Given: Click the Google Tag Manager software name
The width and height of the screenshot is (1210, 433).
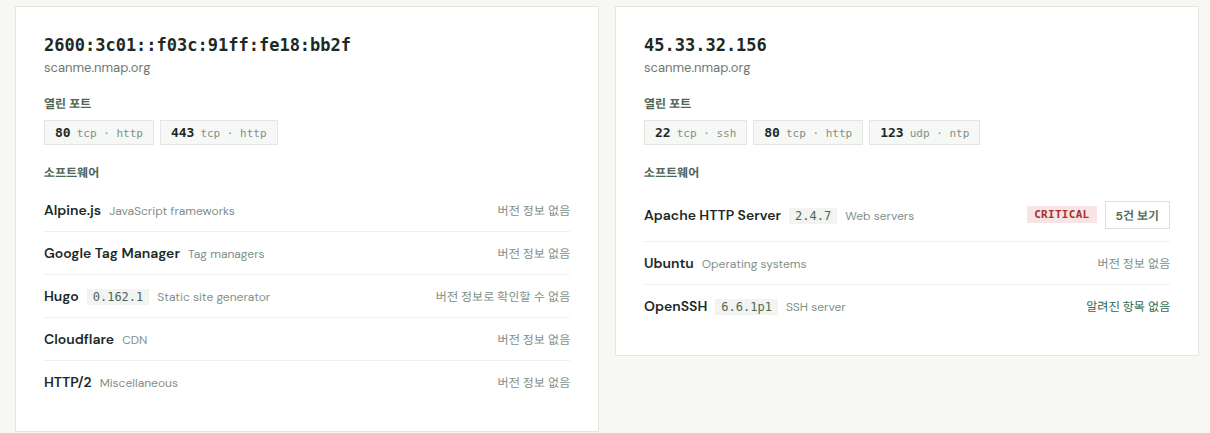Looking at the screenshot, I should 112,254.
